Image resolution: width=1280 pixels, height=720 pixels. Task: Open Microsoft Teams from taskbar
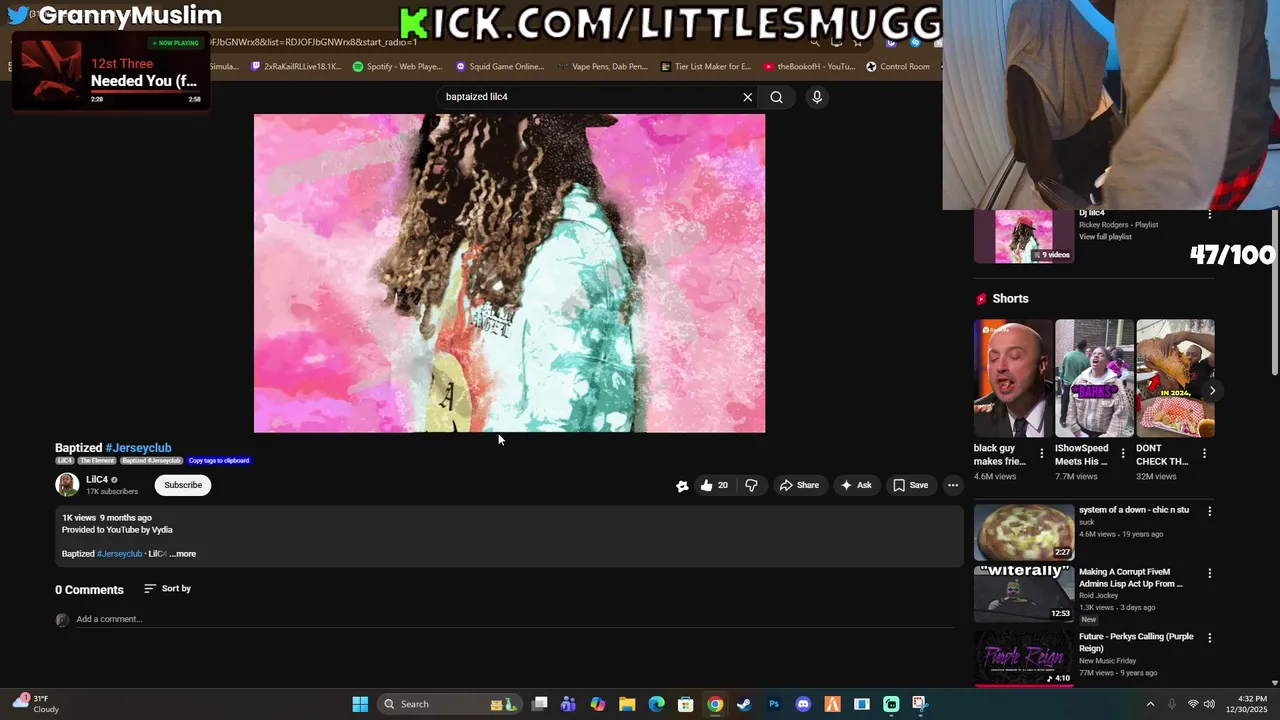(569, 704)
